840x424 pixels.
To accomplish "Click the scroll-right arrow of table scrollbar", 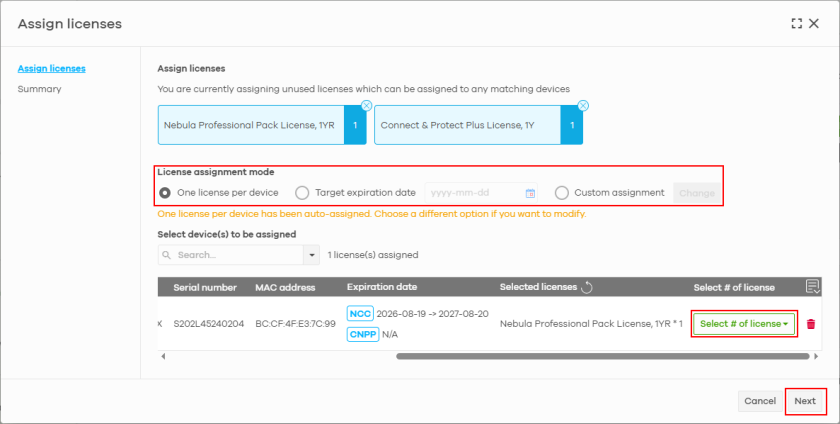I will (x=816, y=356).
